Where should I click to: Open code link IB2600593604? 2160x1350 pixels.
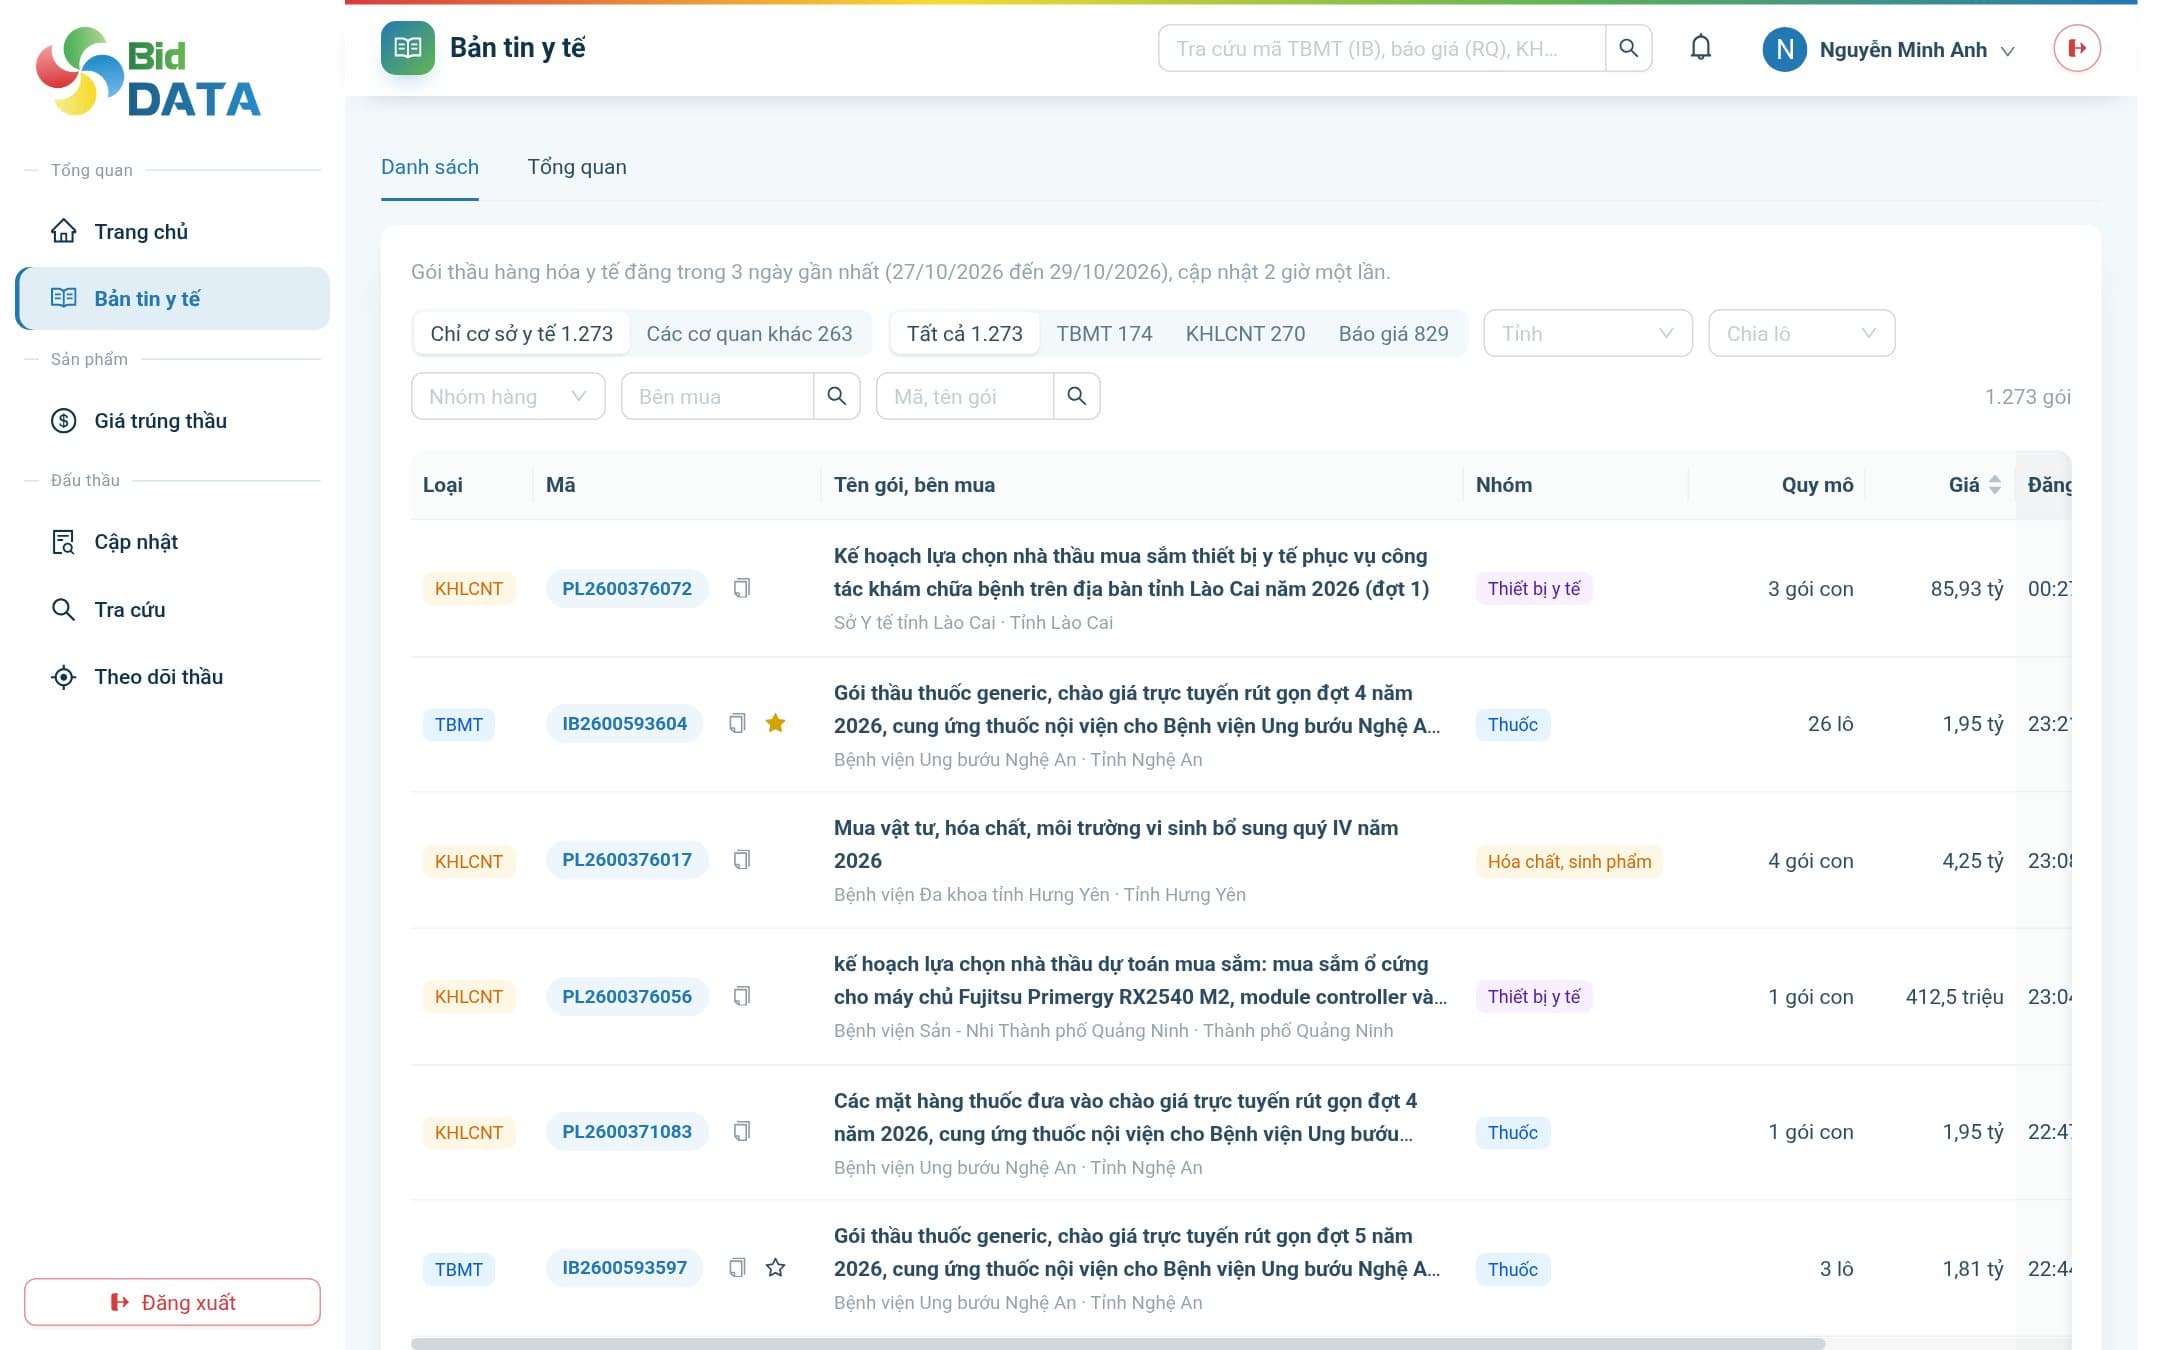624,723
